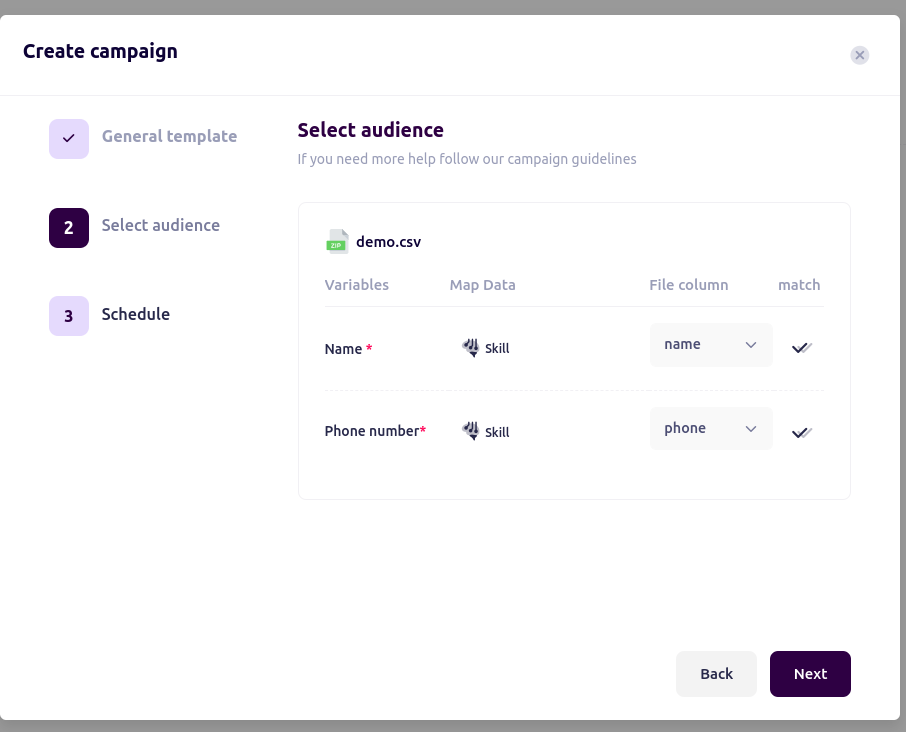This screenshot has height=732, width=906.
Task: Click the campaign guidelines help text
Action: point(467,159)
